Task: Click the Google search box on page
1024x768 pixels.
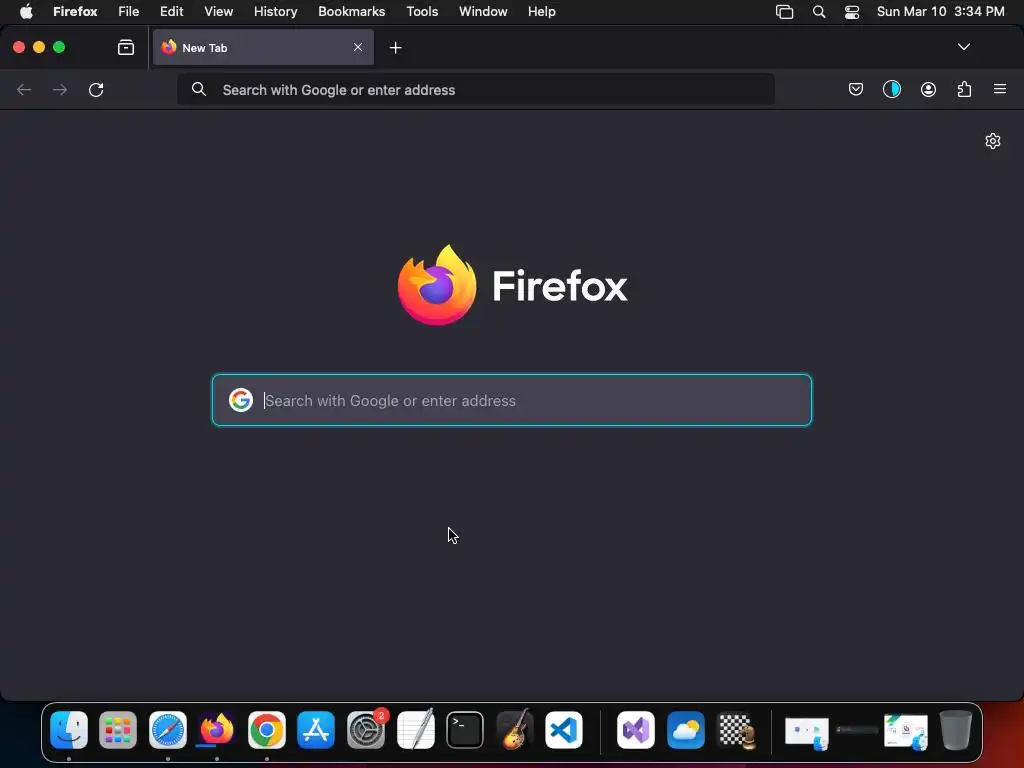Action: pos(512,400)
